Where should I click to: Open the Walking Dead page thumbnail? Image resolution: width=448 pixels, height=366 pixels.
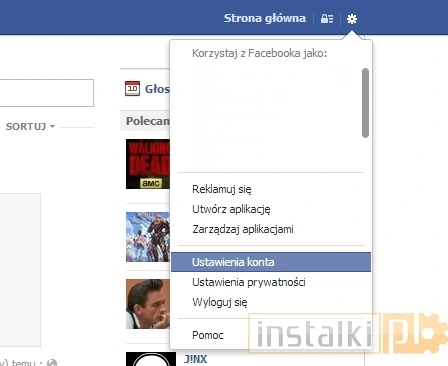[x=148, y=164]
